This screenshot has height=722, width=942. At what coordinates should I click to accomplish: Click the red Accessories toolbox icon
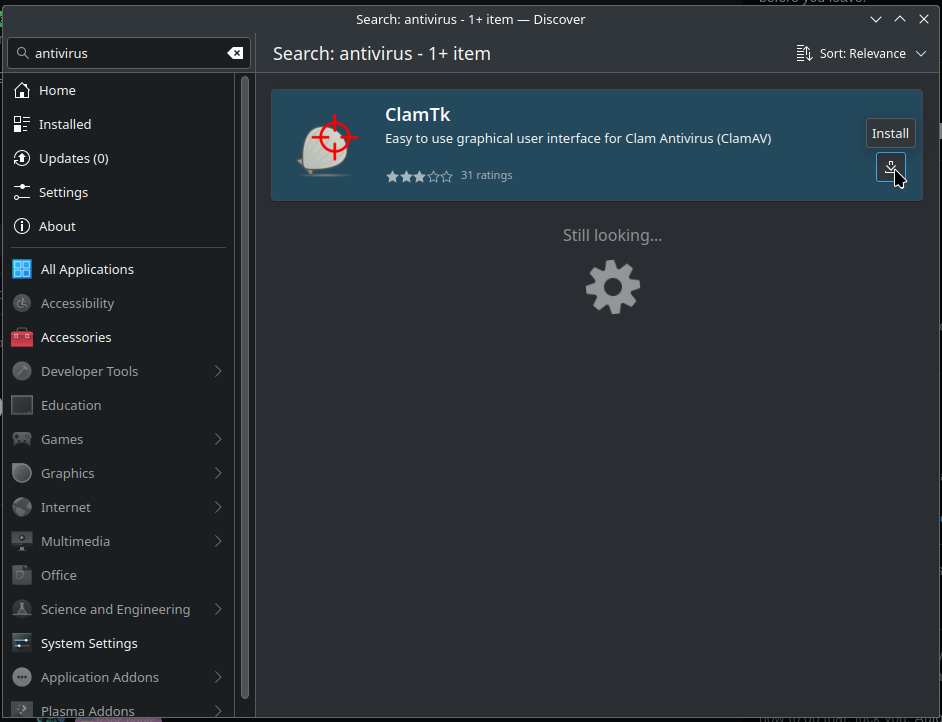coord(22,338)
